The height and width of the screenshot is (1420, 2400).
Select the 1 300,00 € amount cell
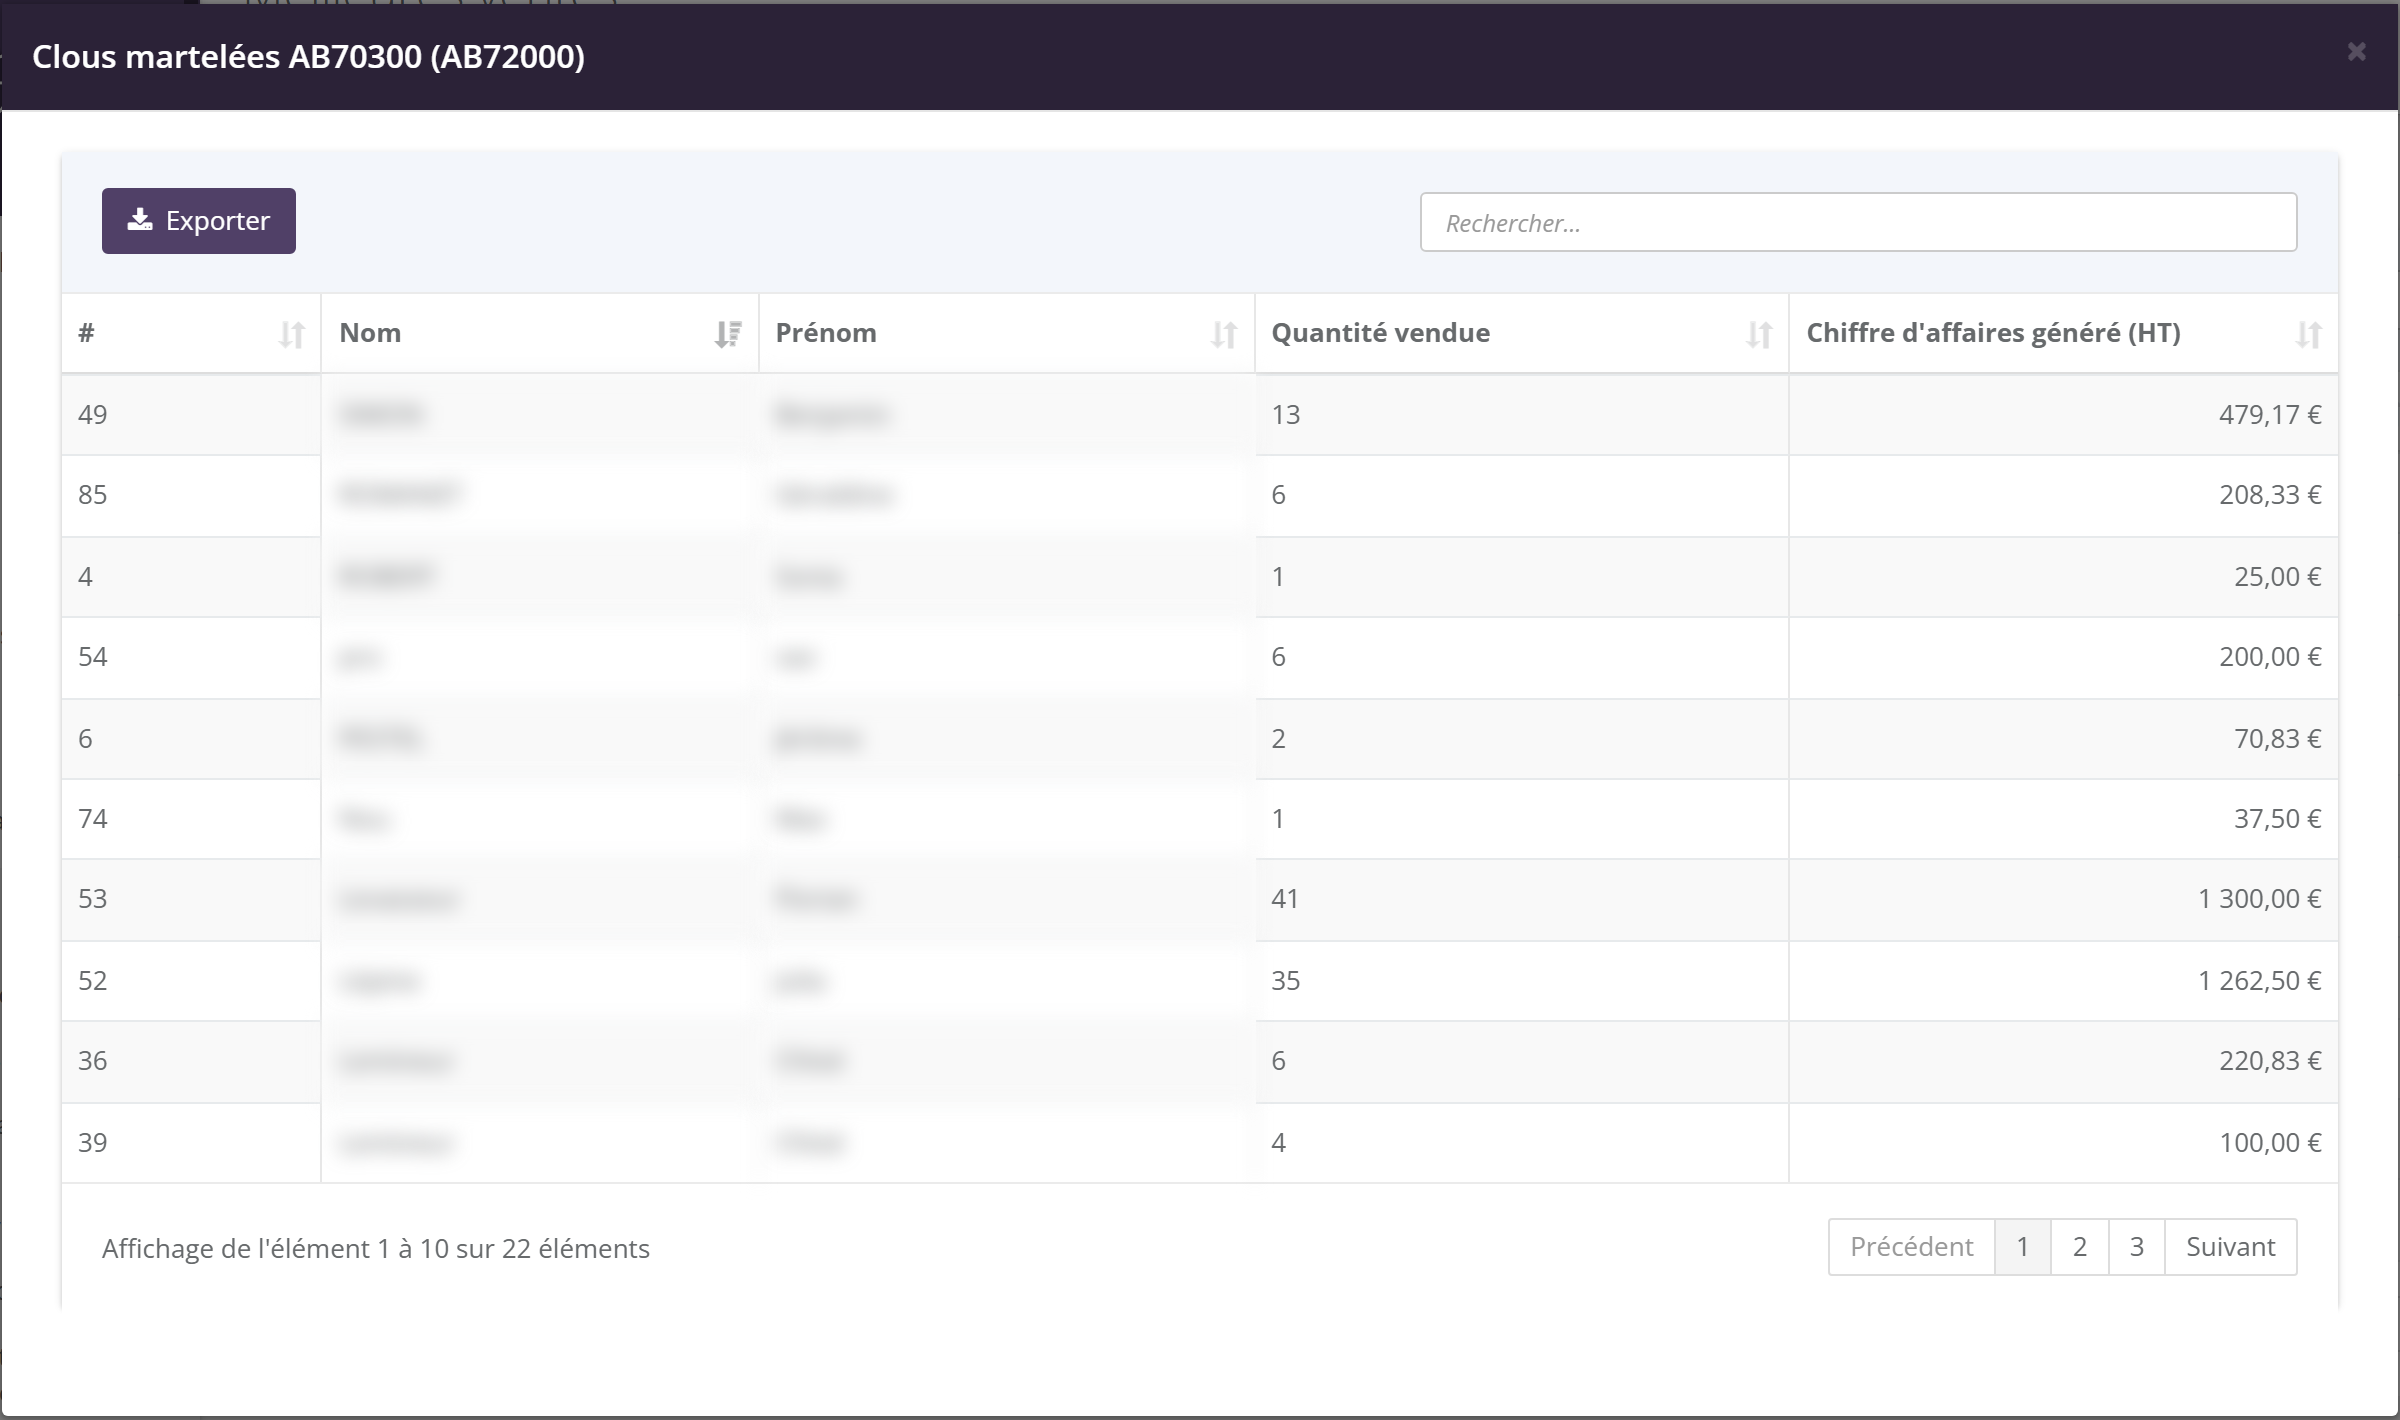[2063, 899]
